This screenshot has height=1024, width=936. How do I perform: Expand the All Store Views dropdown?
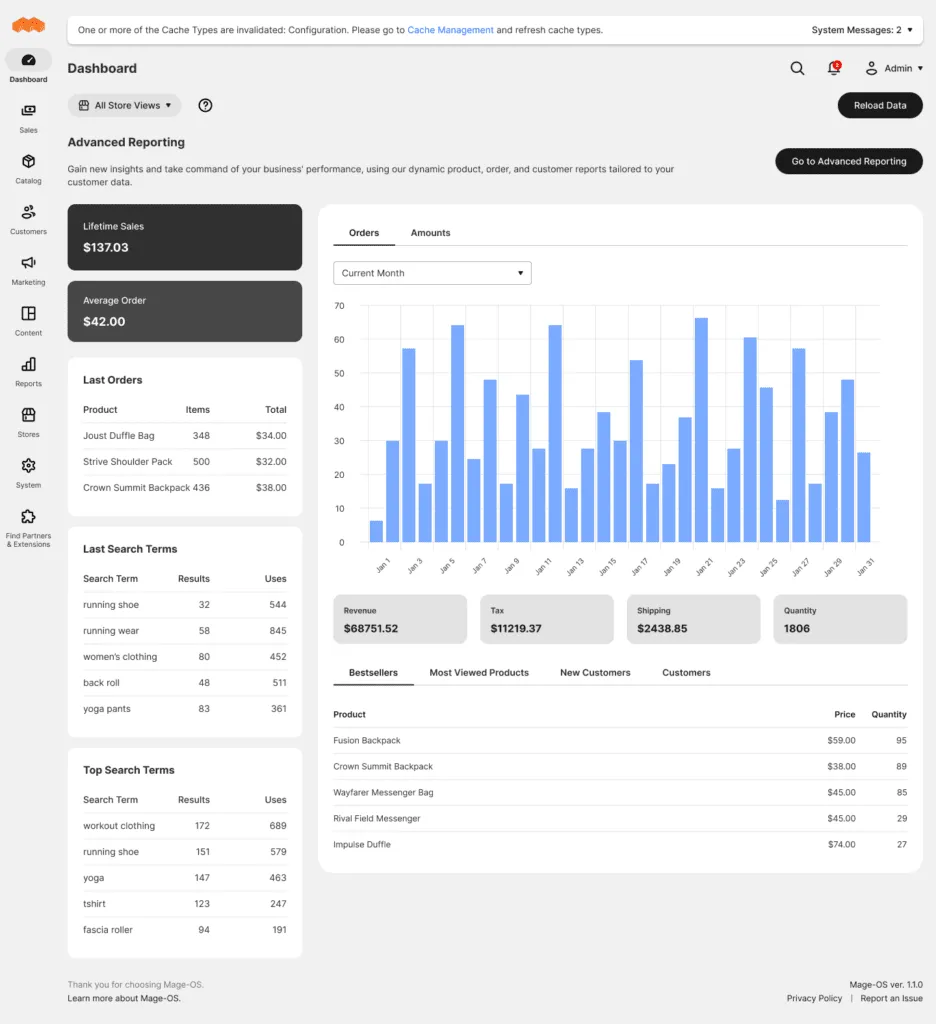[x=125, y=105]
